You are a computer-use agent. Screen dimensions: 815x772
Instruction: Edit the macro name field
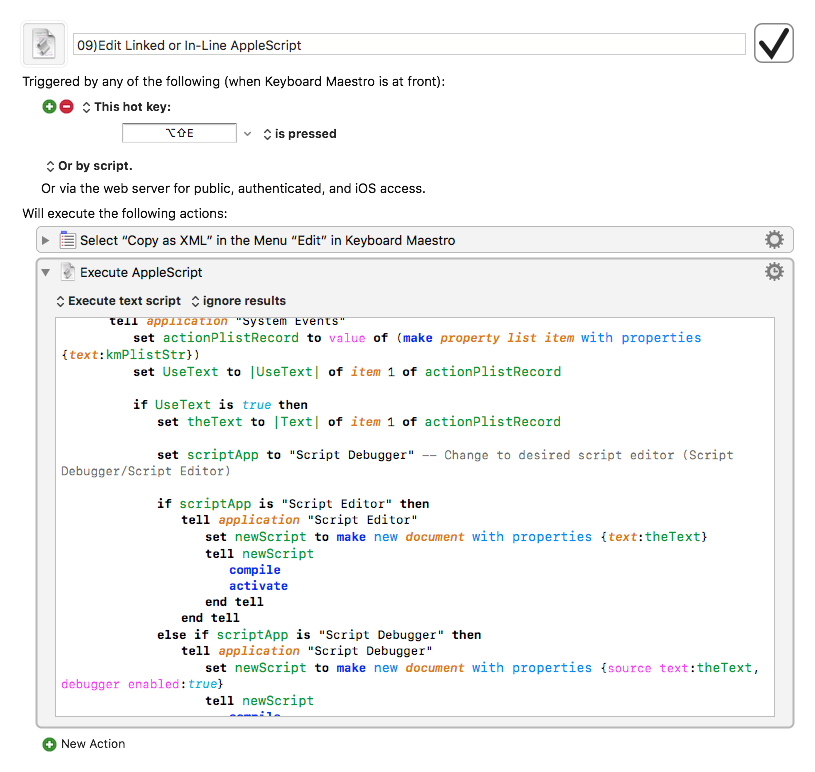click(x=409, y=45)
